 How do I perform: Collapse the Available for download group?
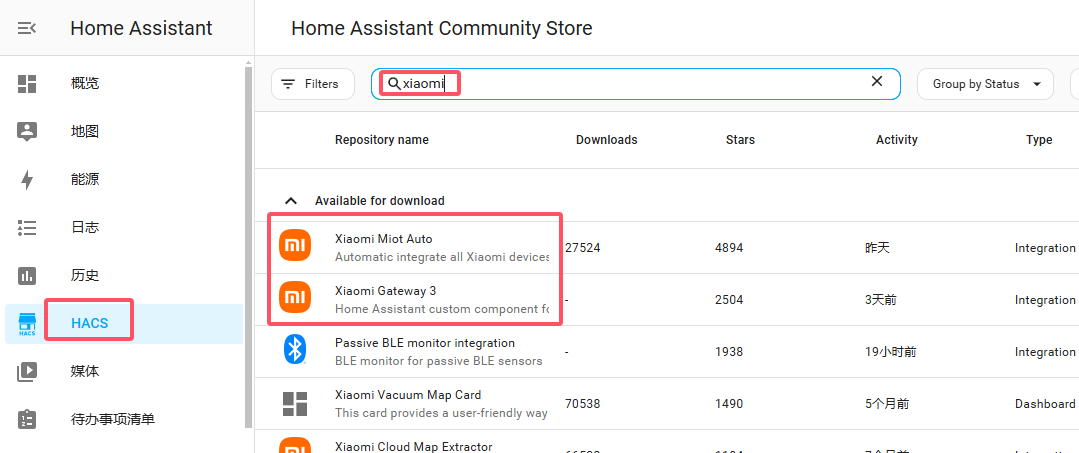pos(291,201)
